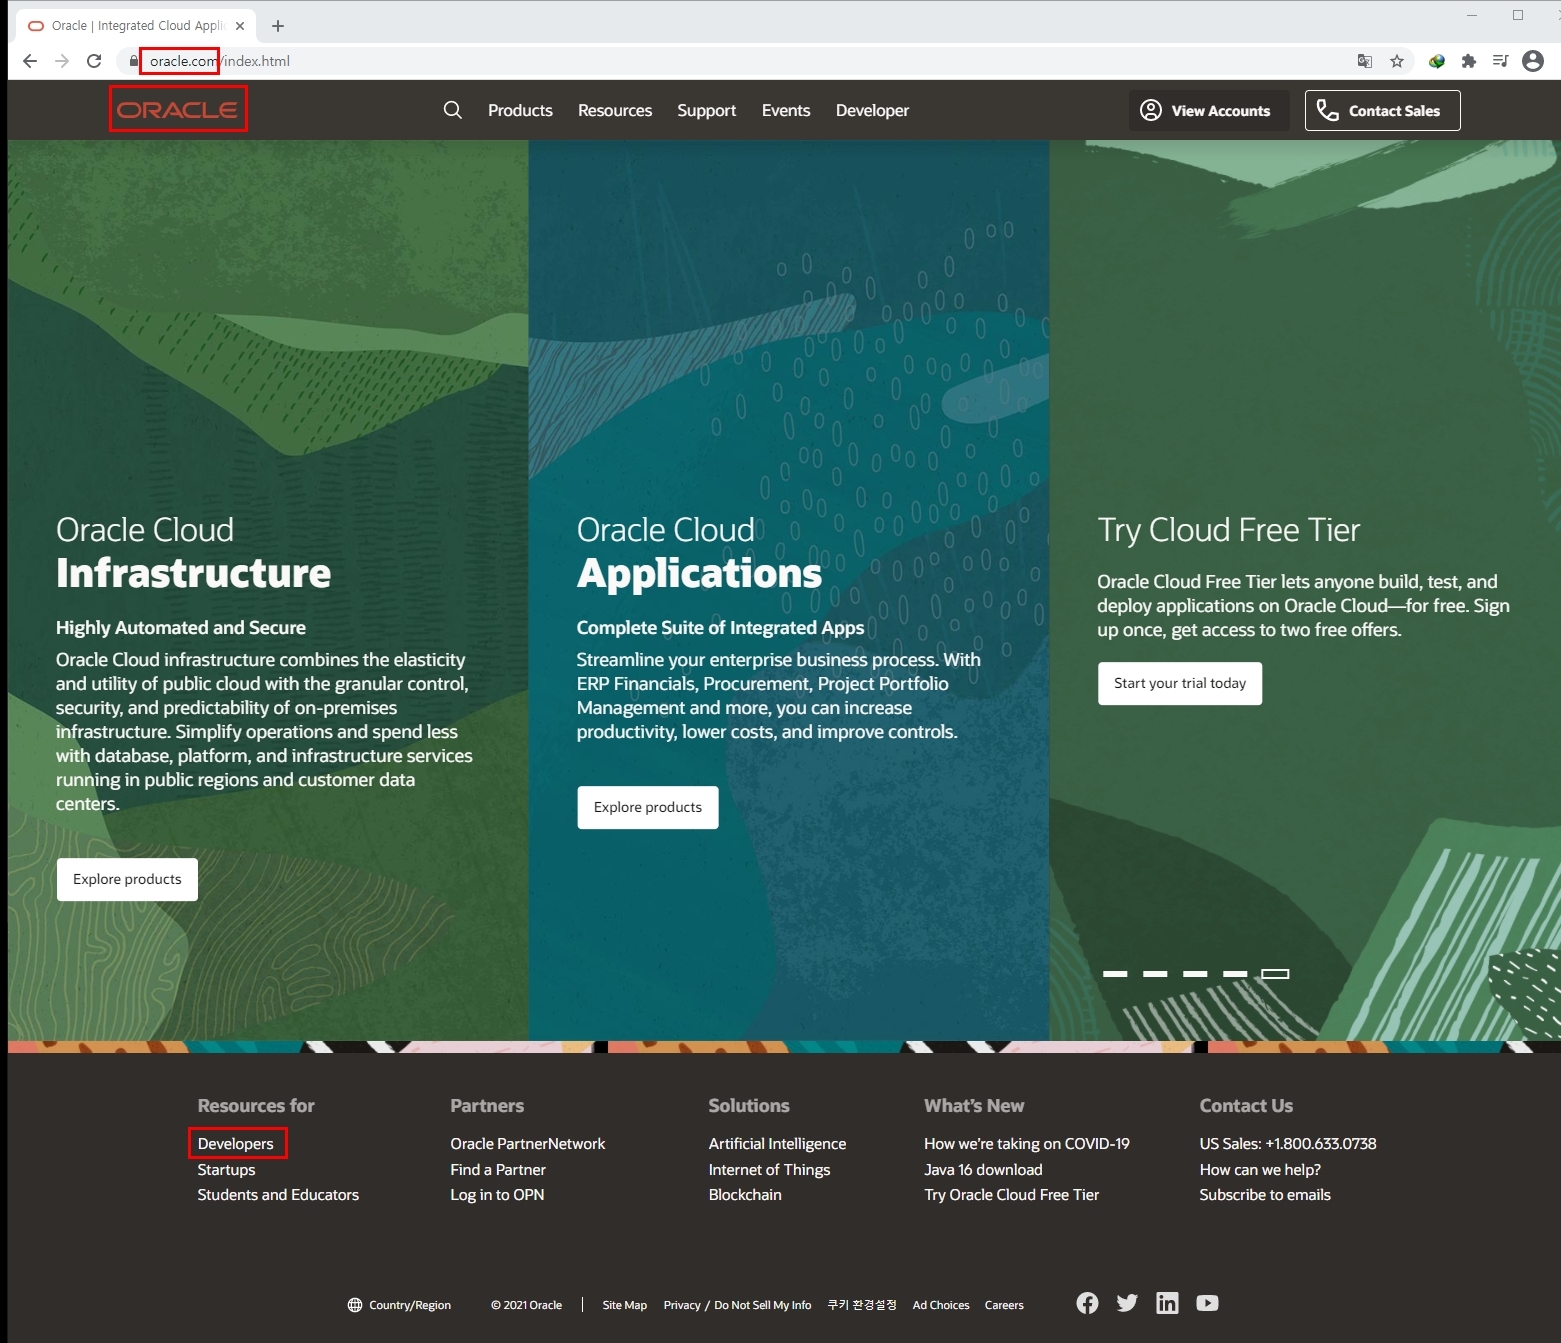This screenshot has width=1561, height=1343.
Task: Click the Country/Region globe link
Action: pos(399,1305)
